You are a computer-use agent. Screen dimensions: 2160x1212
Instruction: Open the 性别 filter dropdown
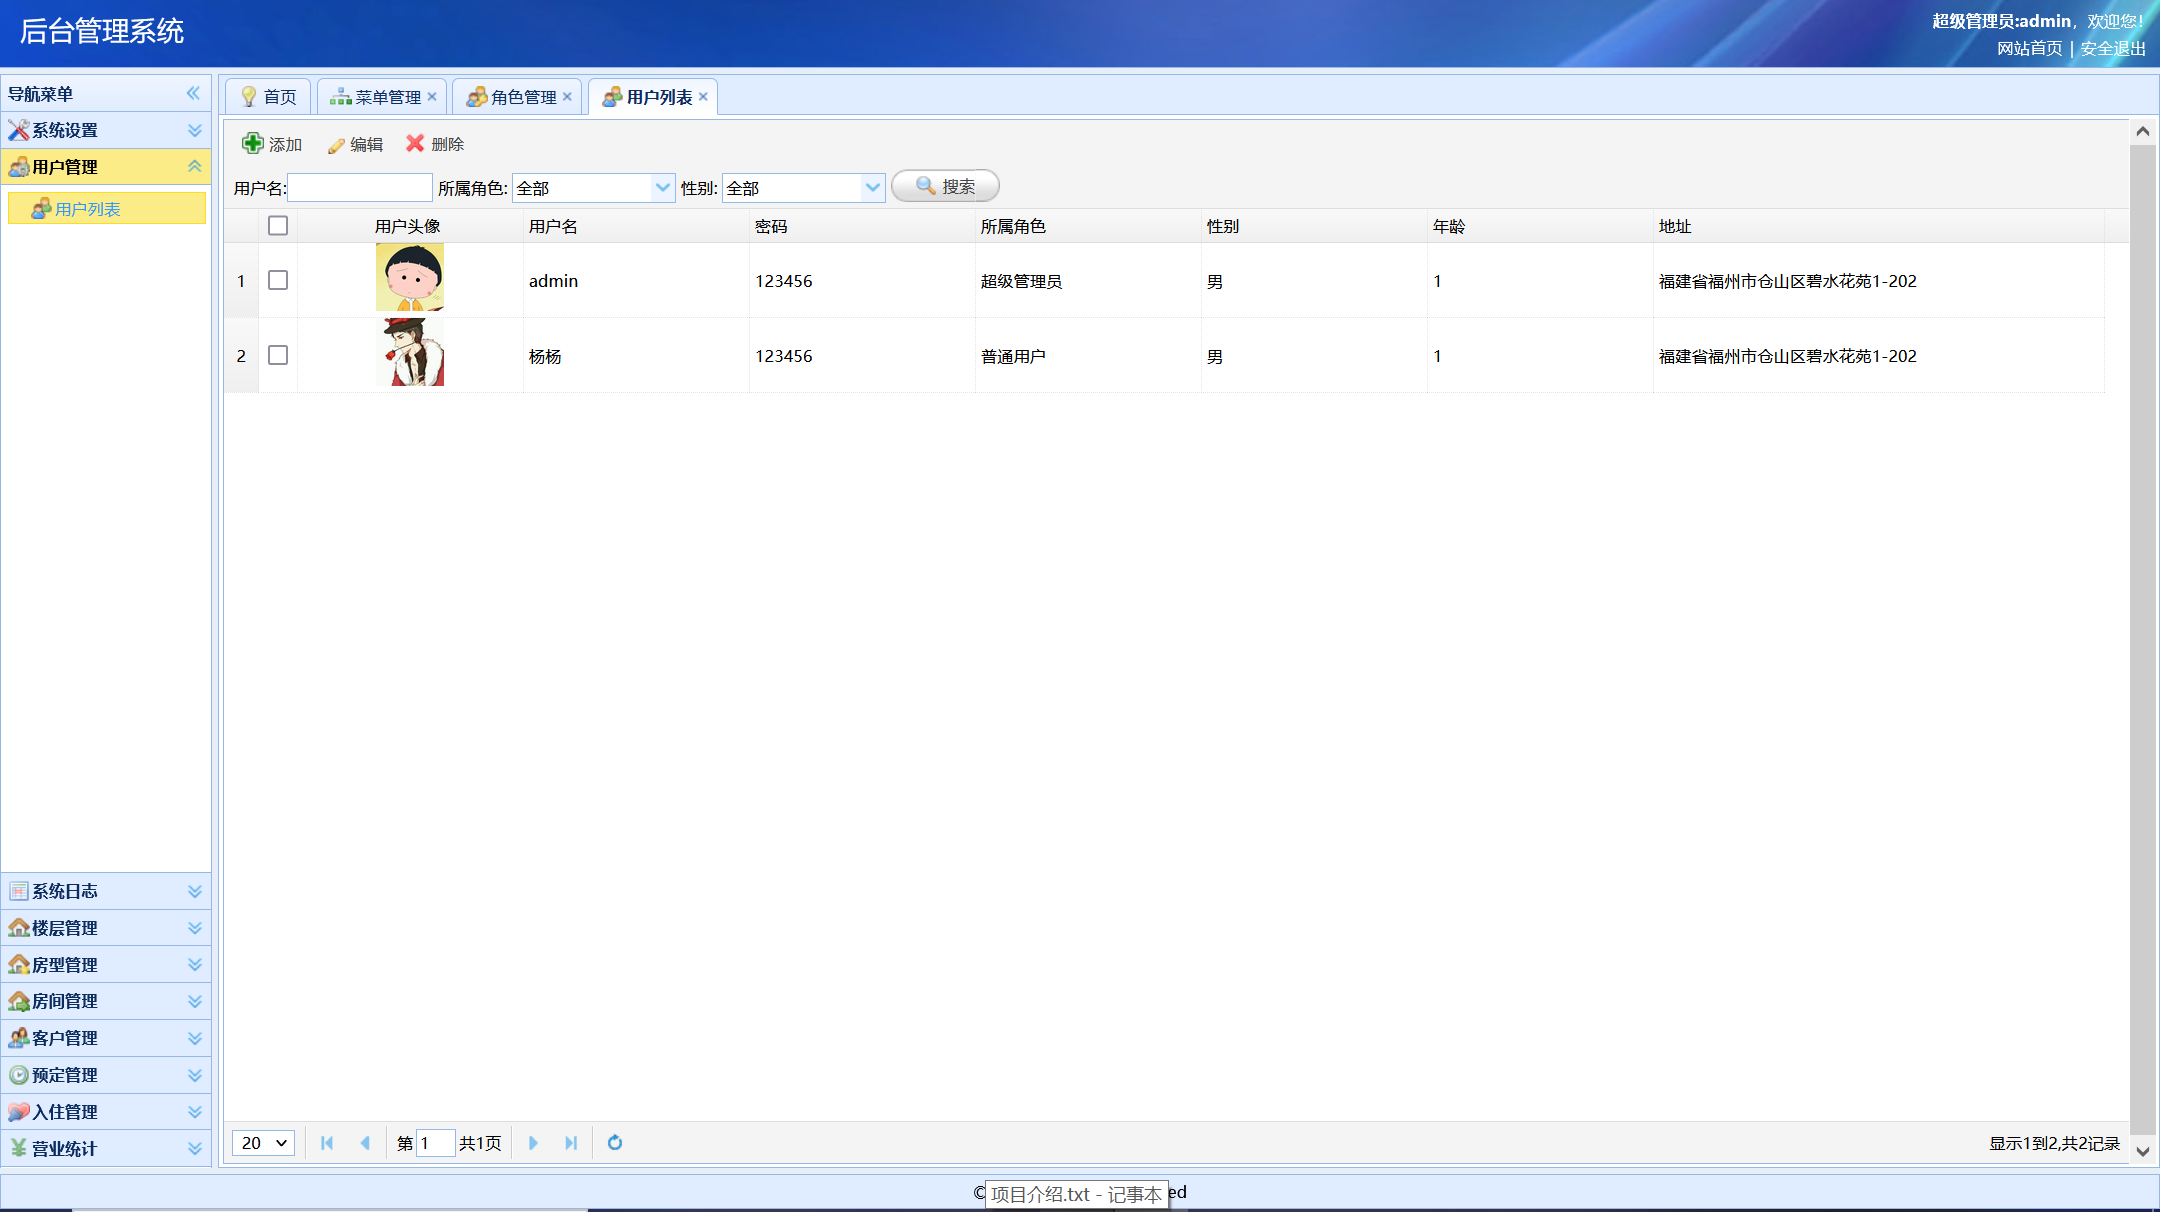point(872,188)
